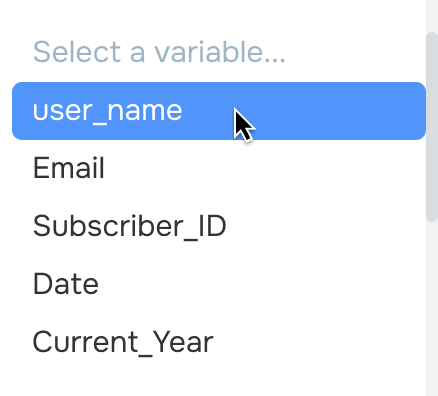Select the Date merge field
This screenshot has width=438, height=396.
[x=219, y=284]
